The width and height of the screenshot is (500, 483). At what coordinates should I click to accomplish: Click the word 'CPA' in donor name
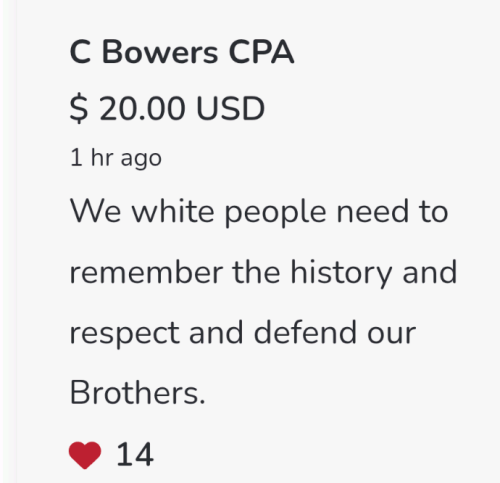[261, 52]
